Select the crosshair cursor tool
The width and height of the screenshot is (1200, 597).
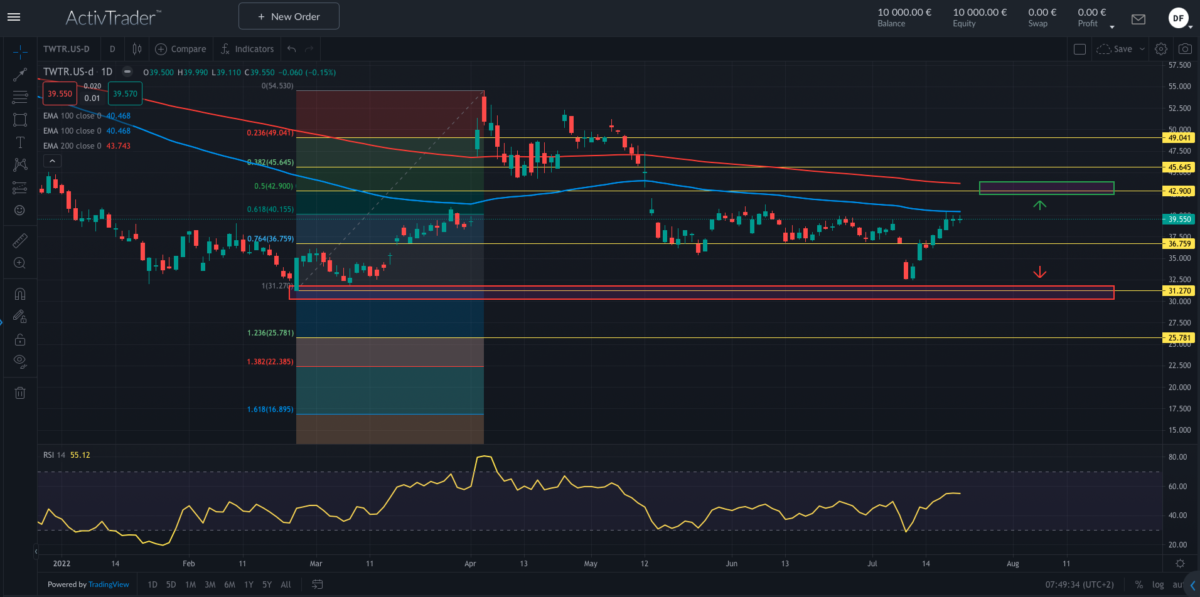coord(19,52)
